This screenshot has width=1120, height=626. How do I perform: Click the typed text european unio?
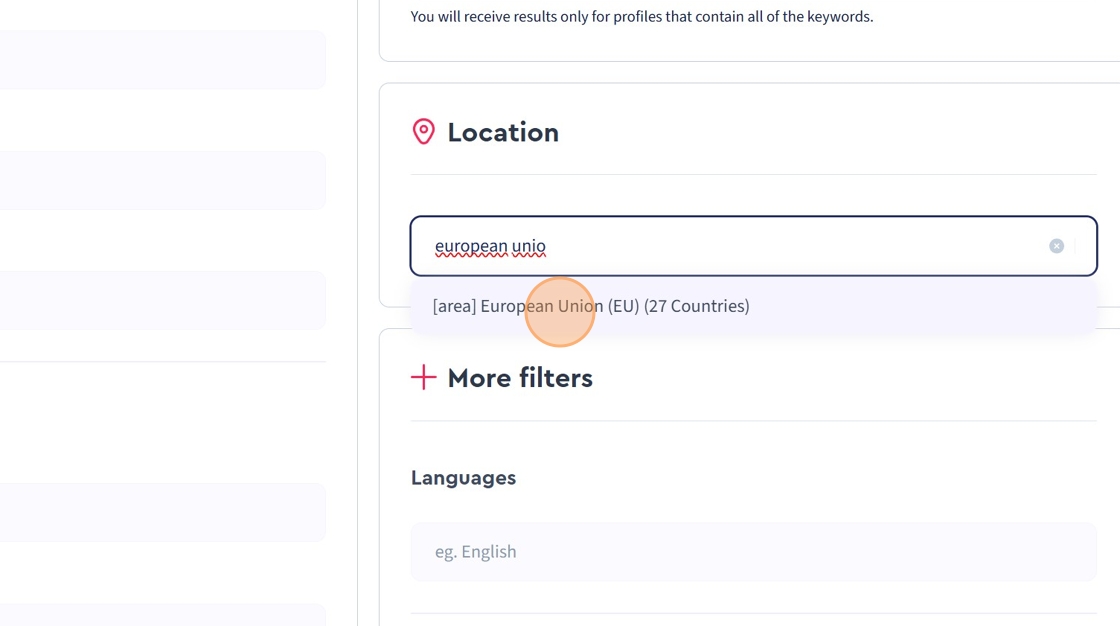490,246
